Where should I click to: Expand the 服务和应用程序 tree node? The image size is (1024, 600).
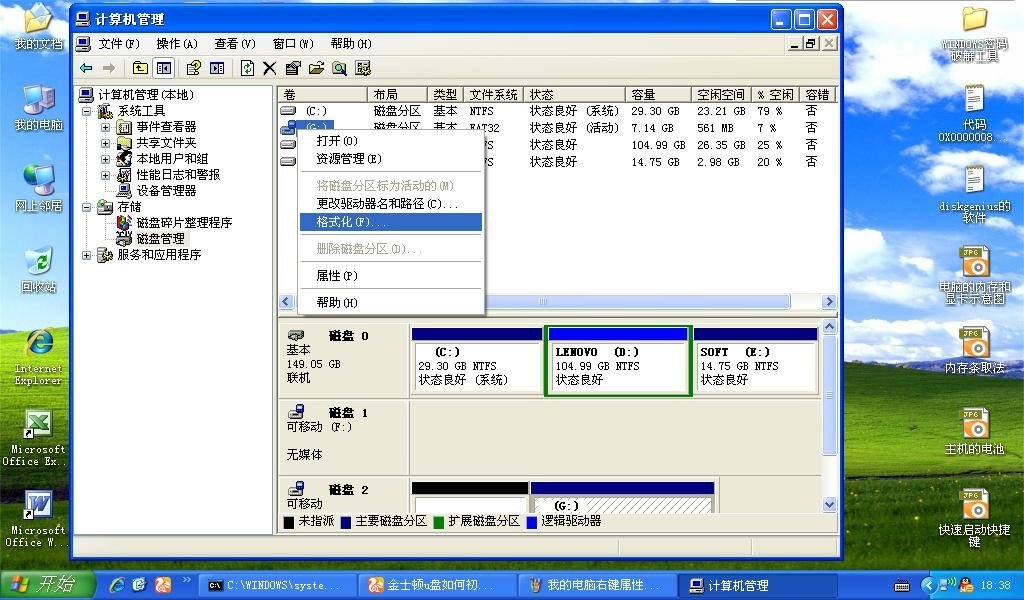(x=87, y=255)
